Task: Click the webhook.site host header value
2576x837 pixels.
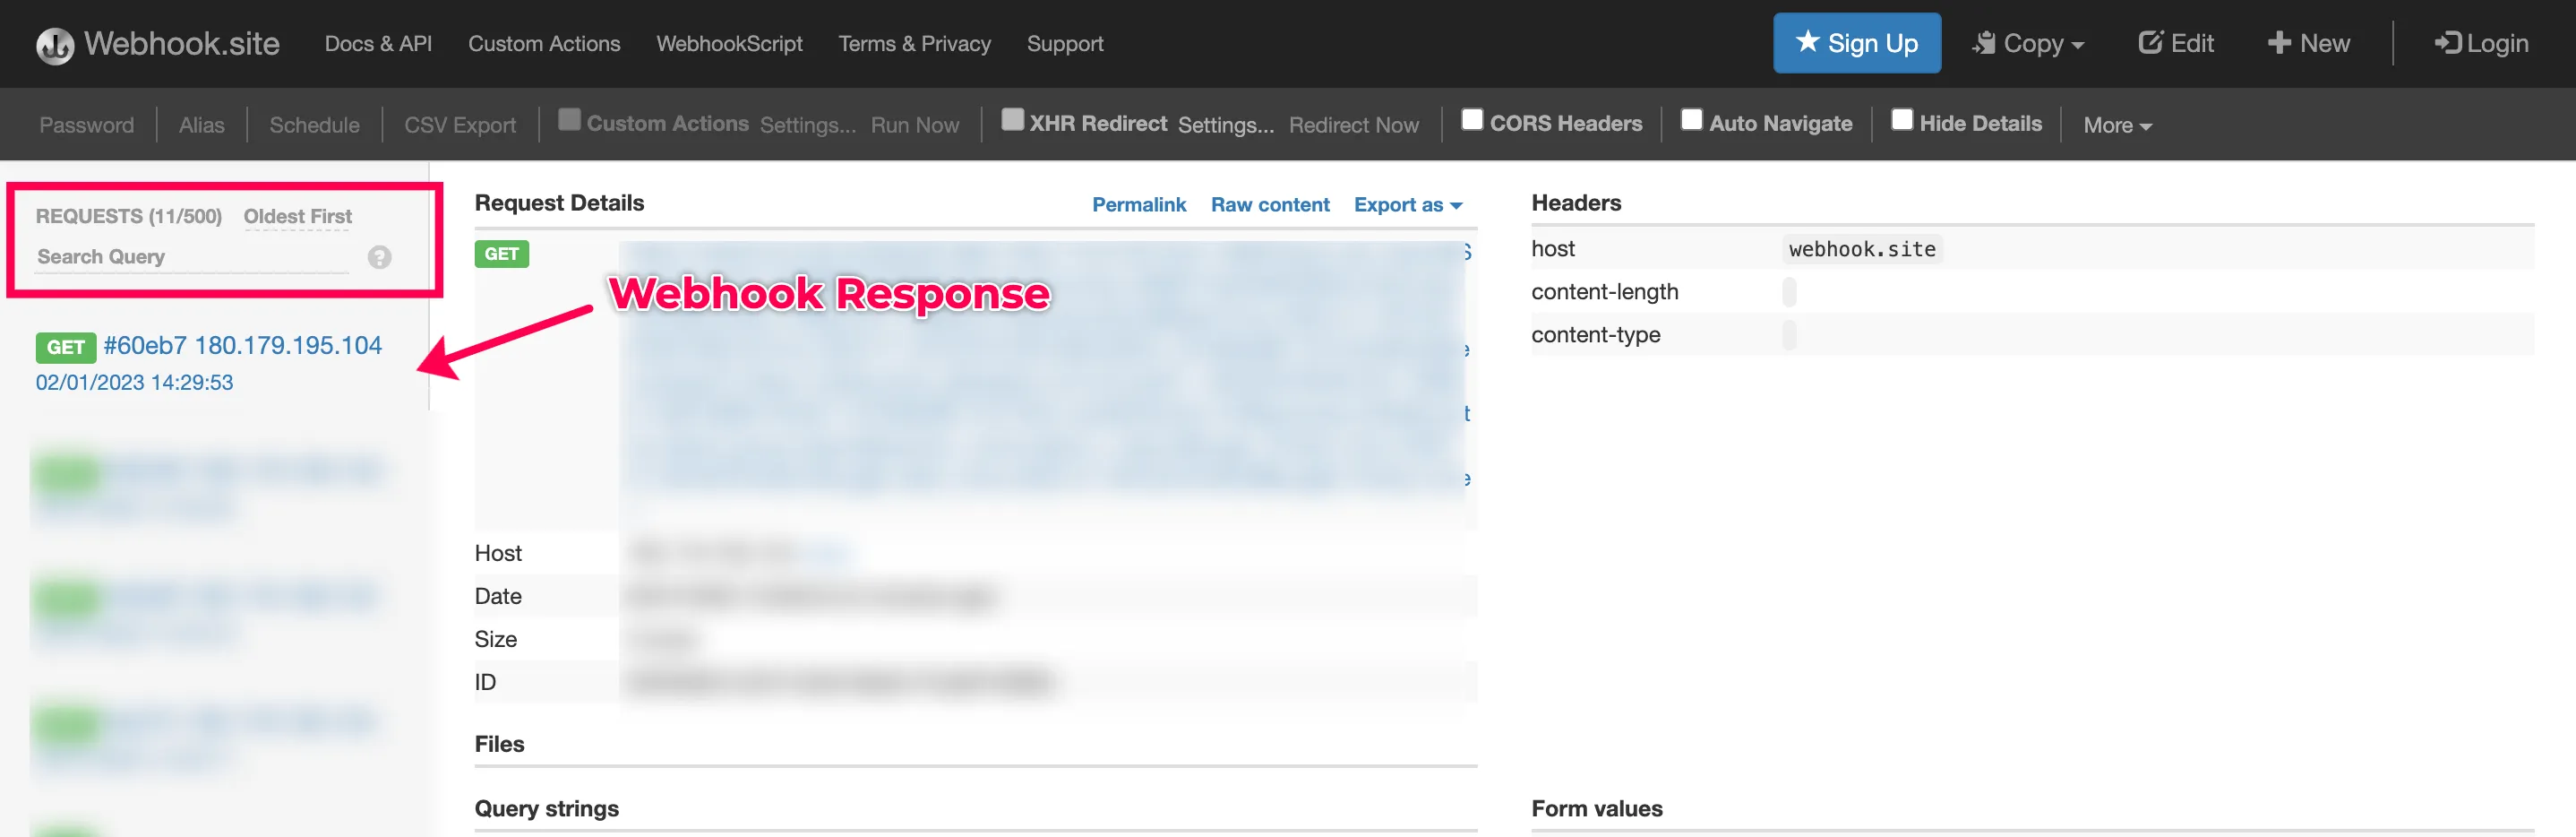Action: pos(1862,249)
